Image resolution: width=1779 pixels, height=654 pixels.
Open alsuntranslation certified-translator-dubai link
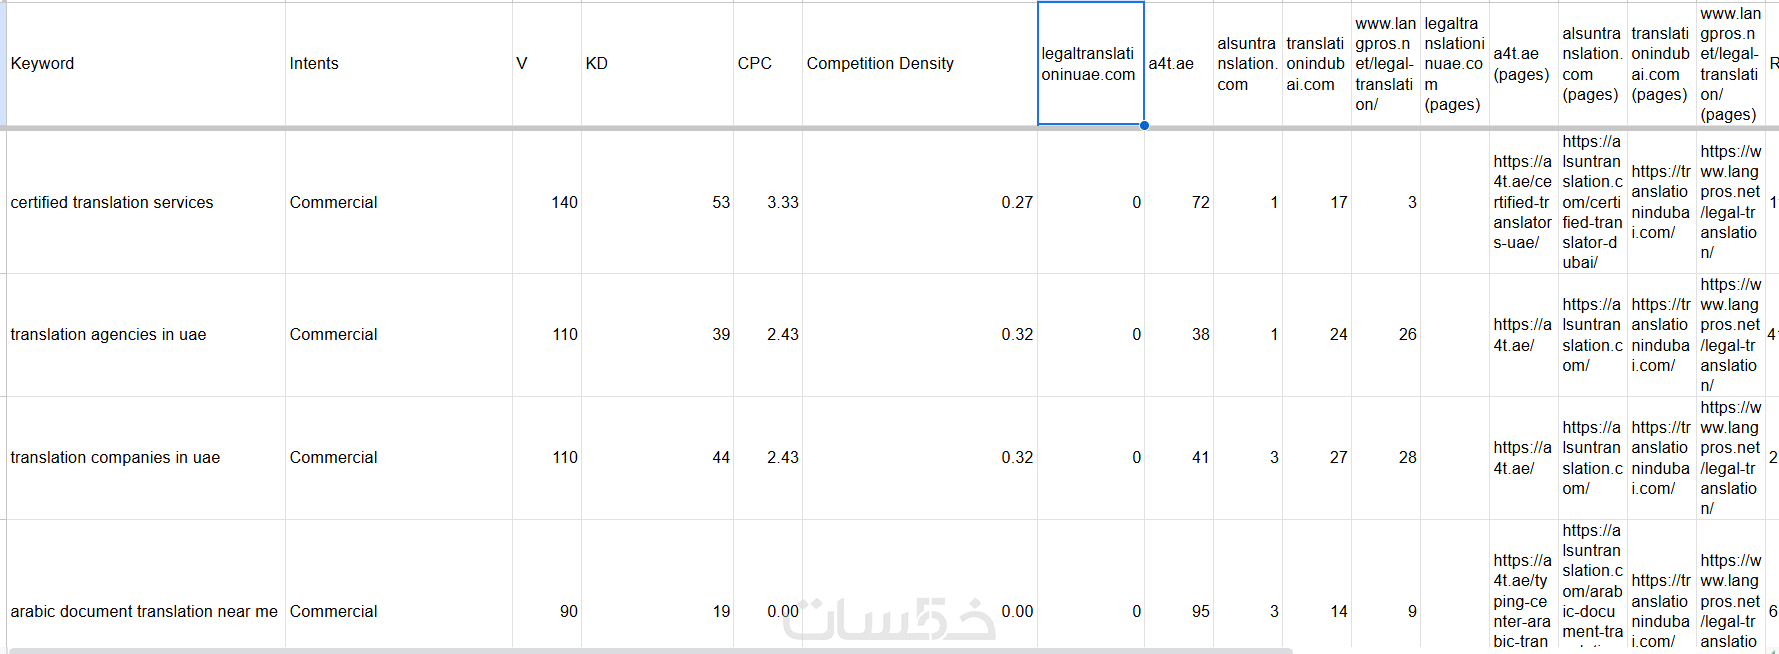pos(1592,202)
